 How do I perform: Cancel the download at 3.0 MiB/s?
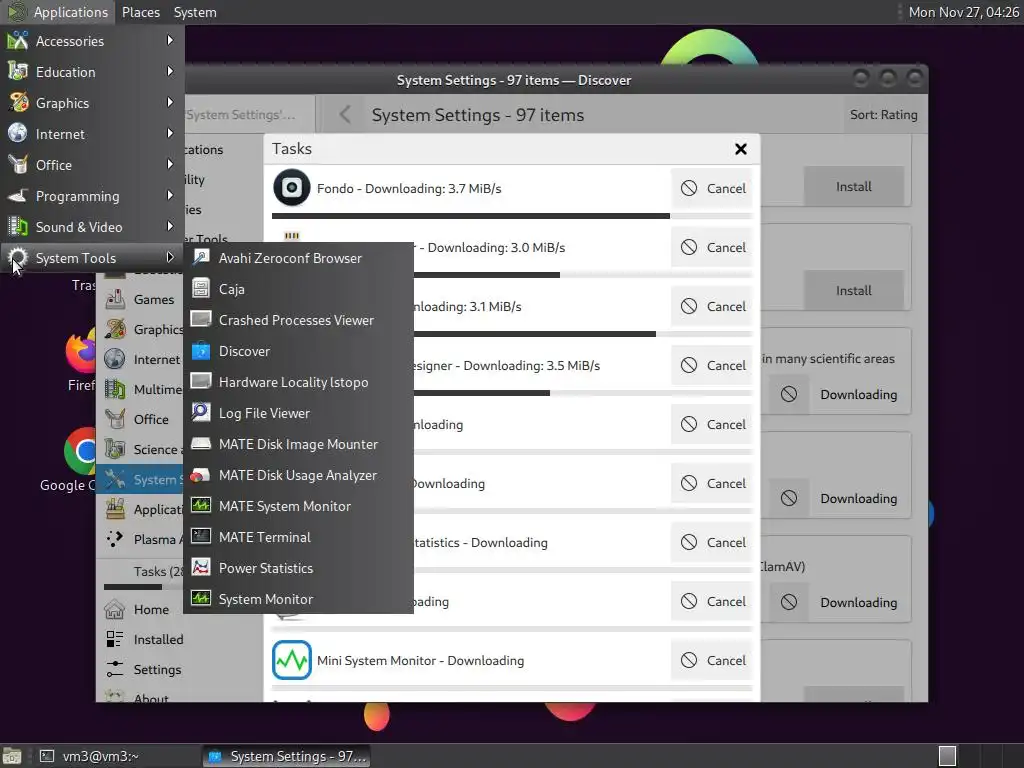(x=713, y=247)
